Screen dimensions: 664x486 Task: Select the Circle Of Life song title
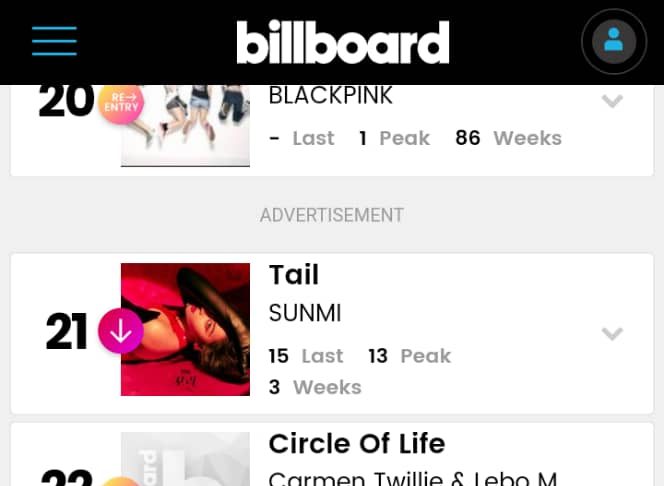click(357, 443)
